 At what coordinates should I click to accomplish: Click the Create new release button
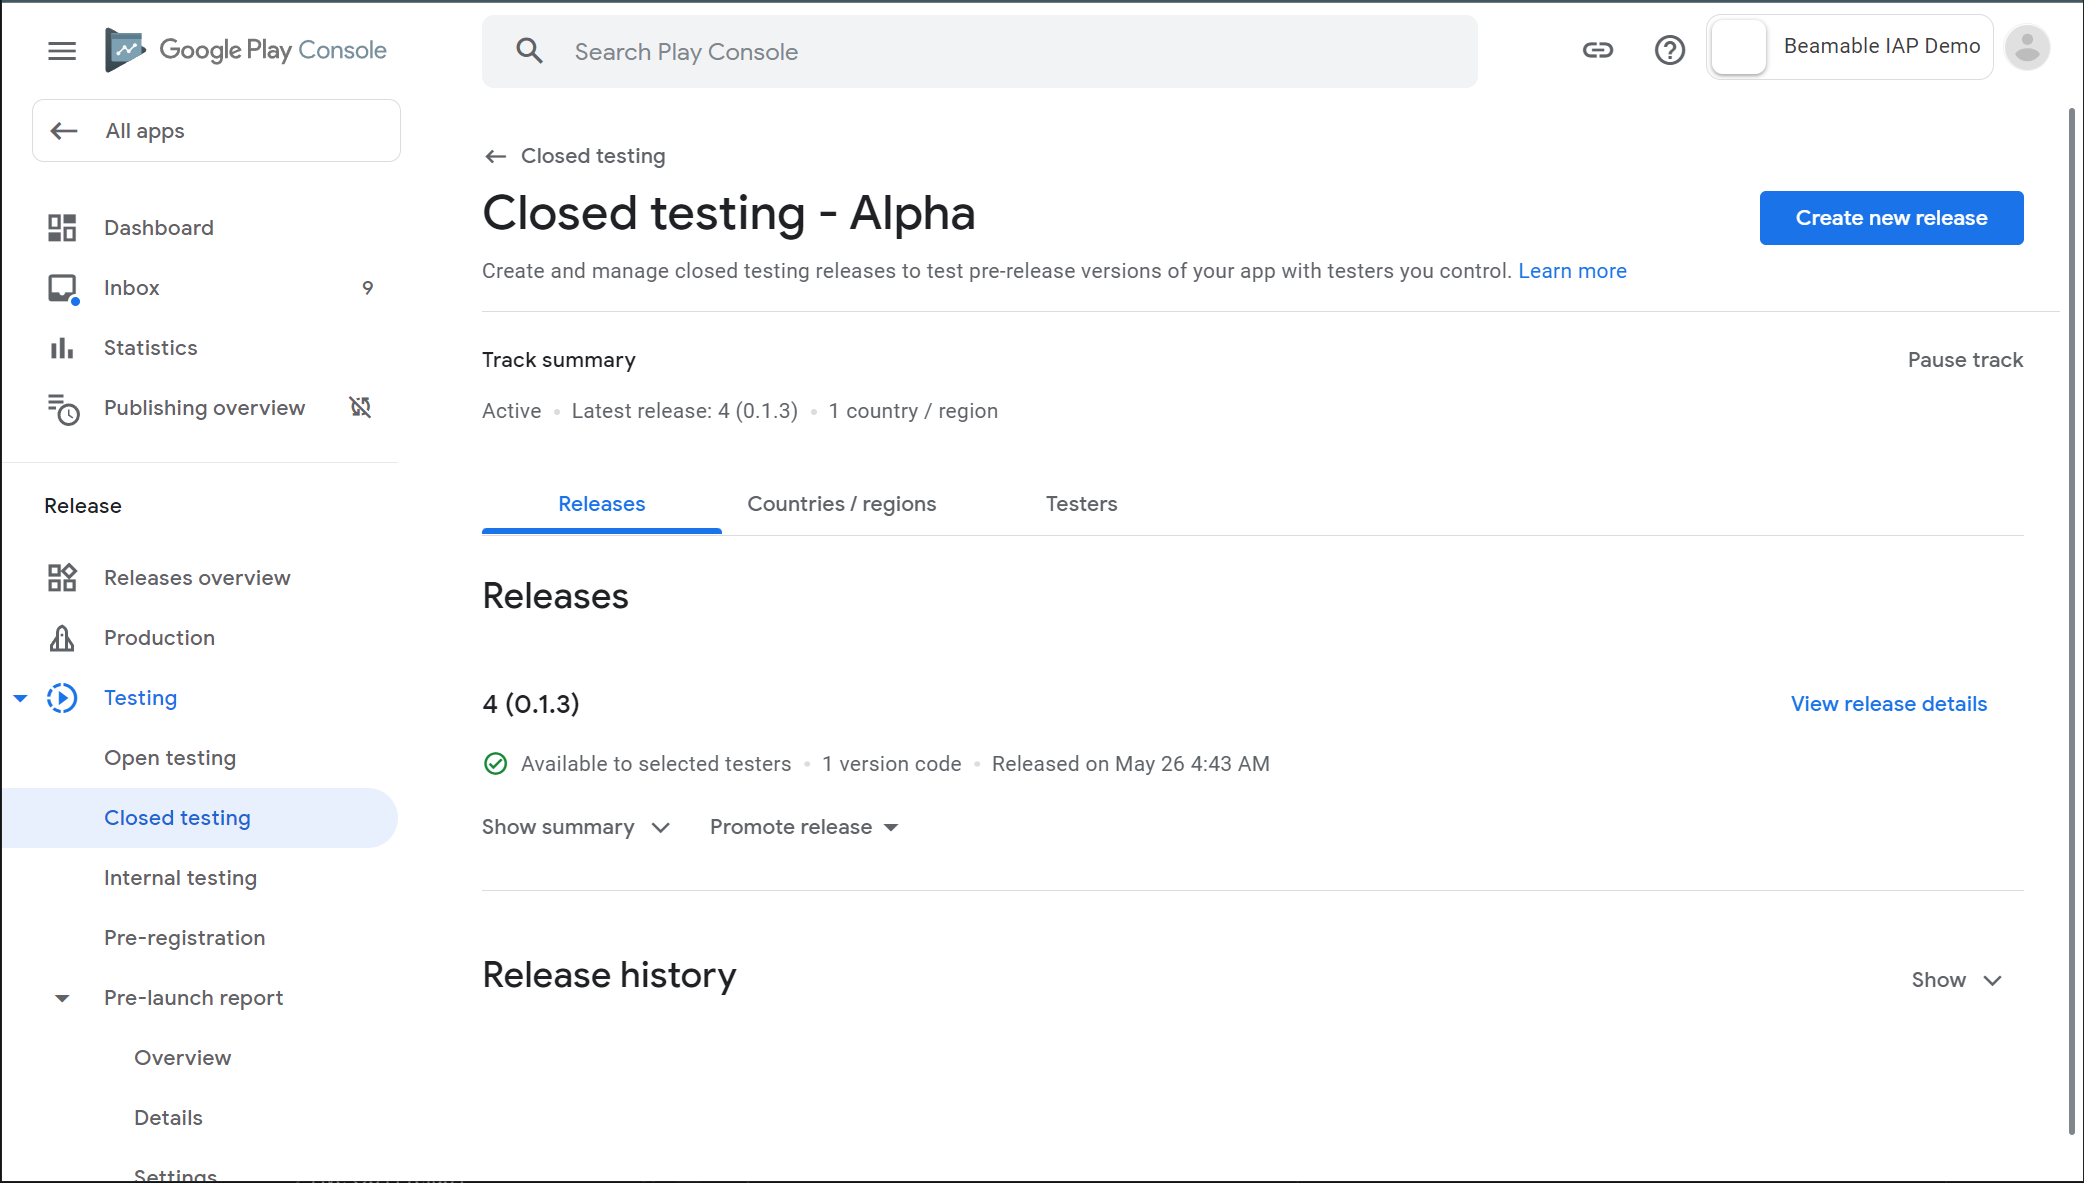[1890, 218]
